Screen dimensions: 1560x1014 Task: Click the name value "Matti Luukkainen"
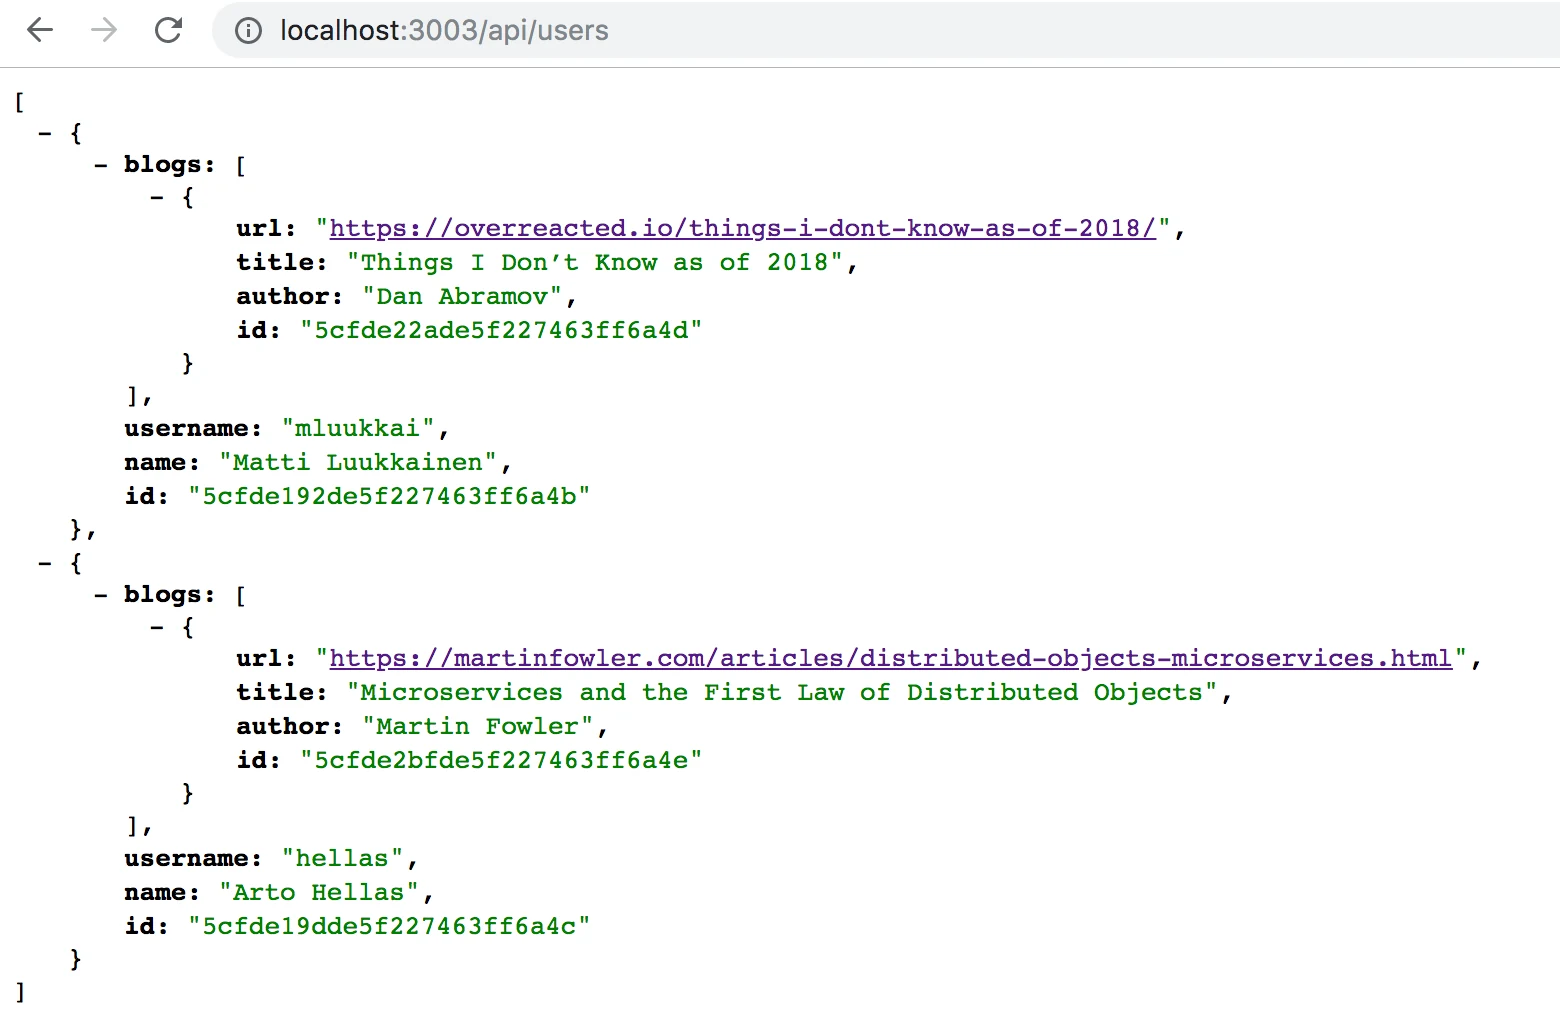(x=358, y=463)
